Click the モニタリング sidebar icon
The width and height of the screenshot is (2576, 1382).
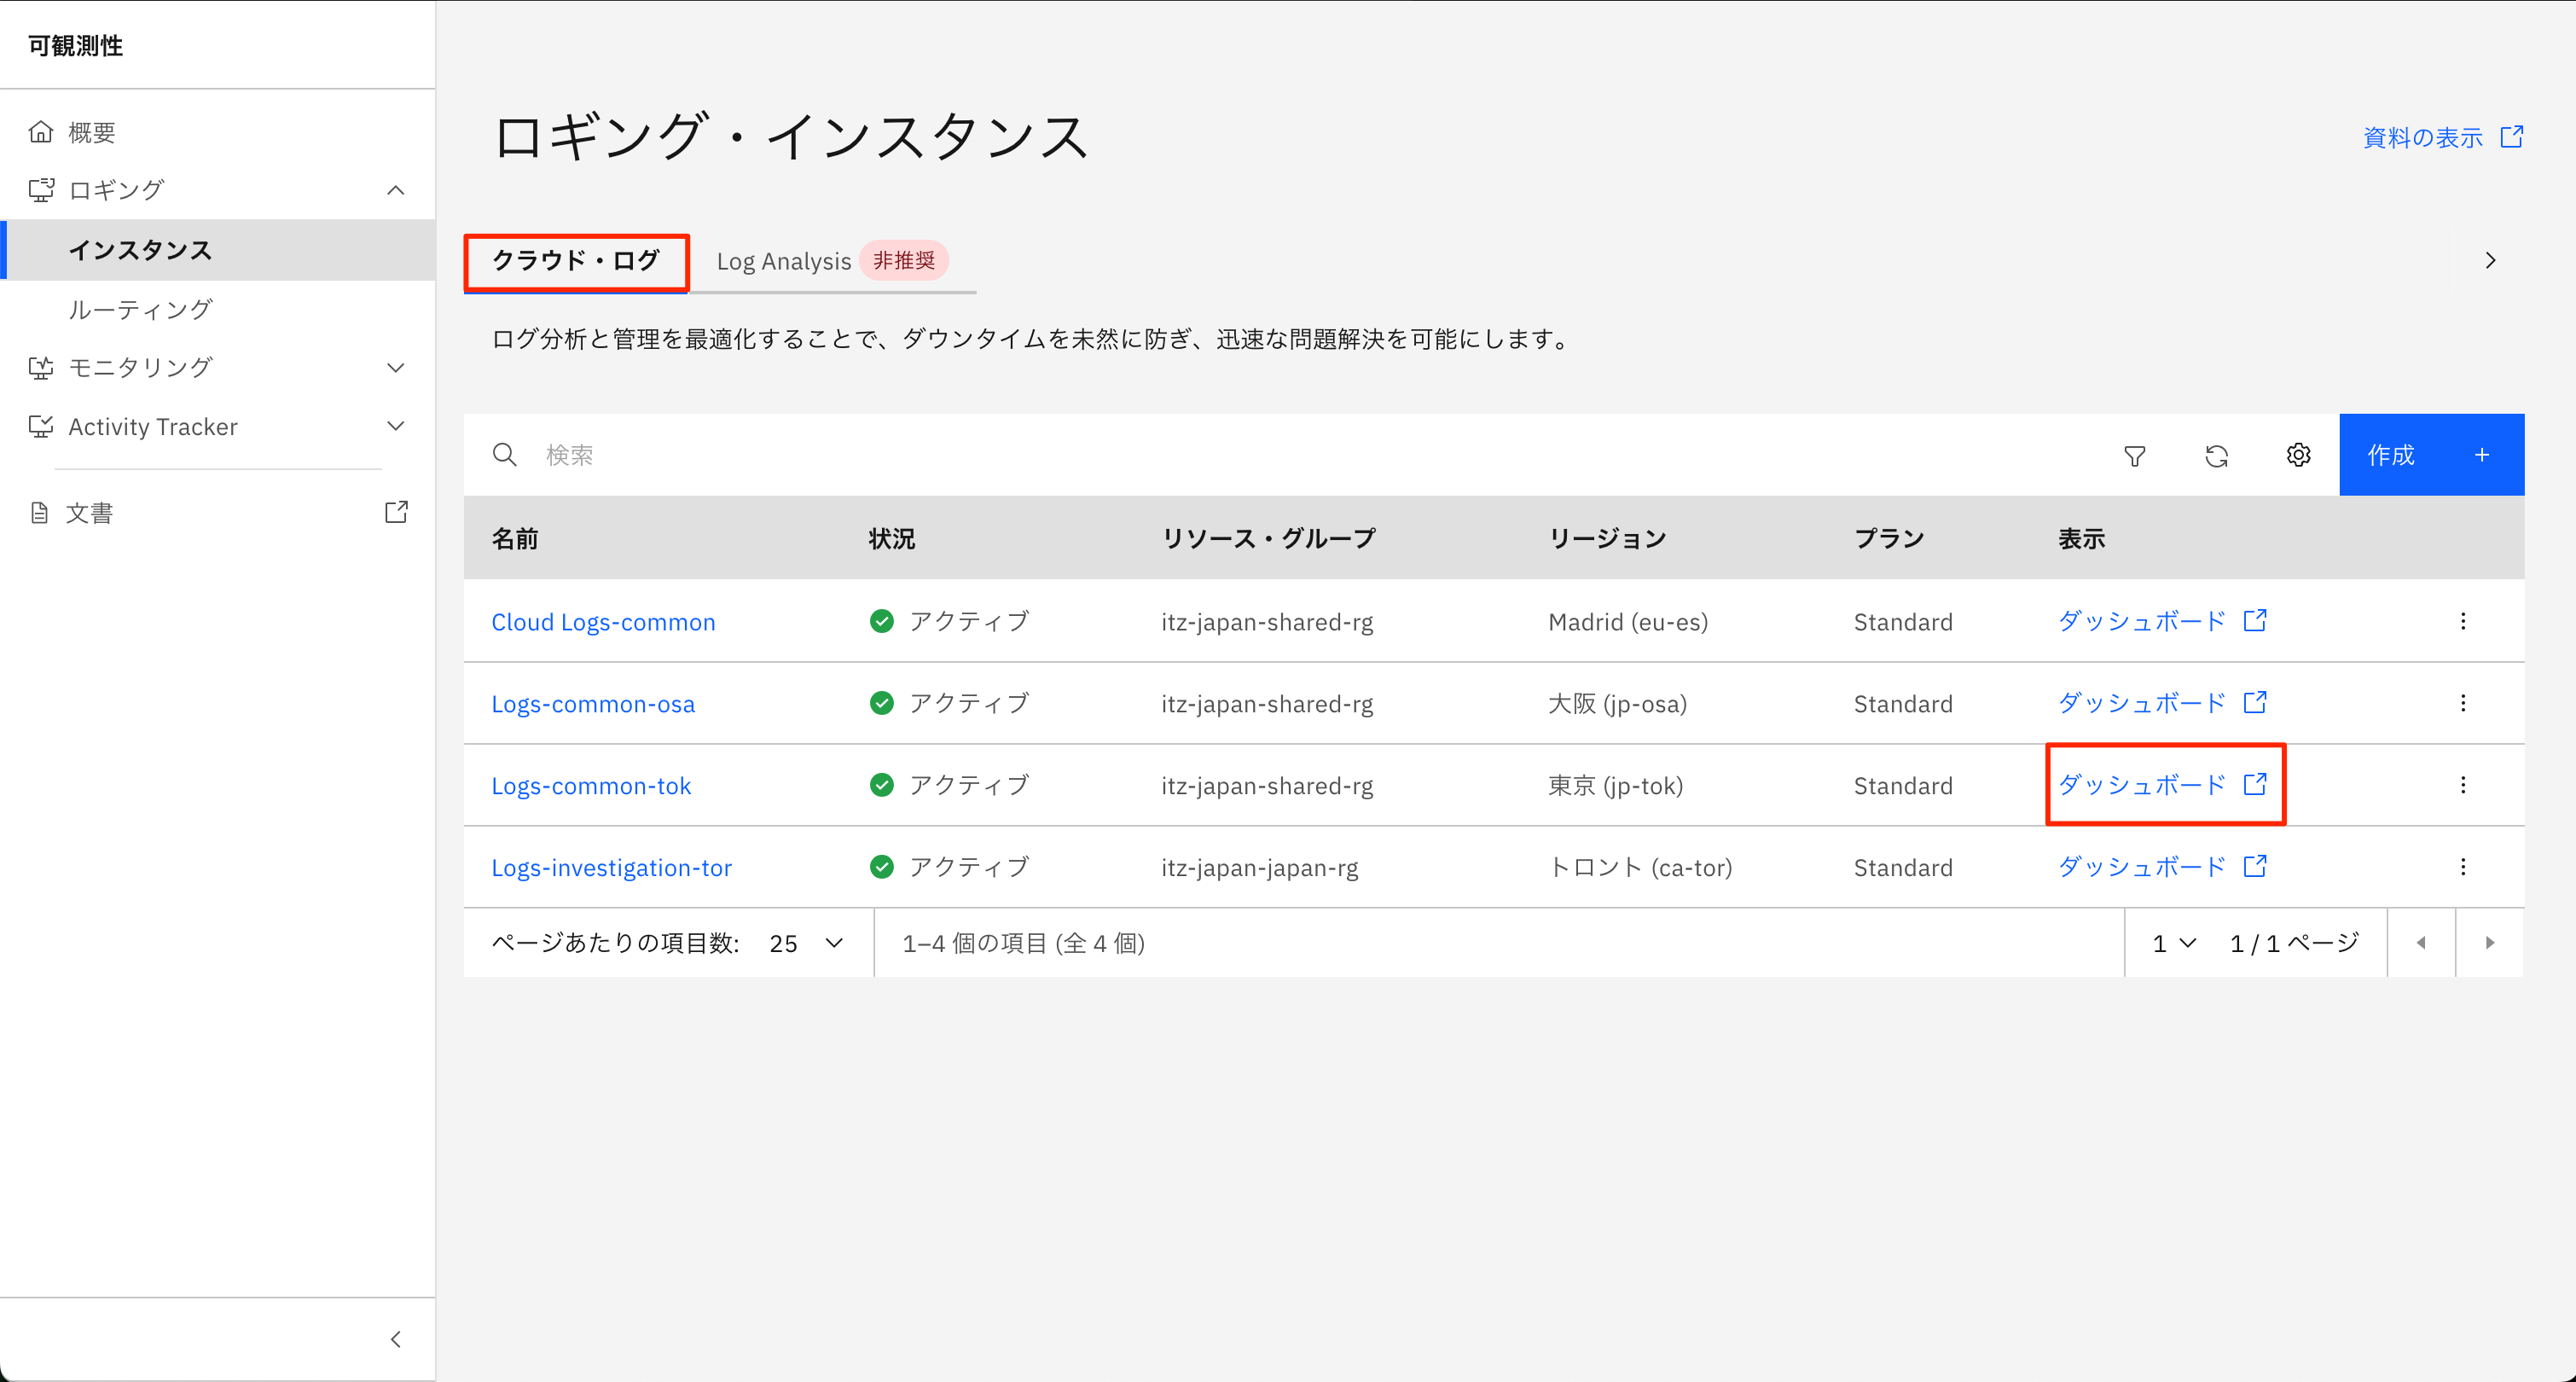tap(41, 367)
